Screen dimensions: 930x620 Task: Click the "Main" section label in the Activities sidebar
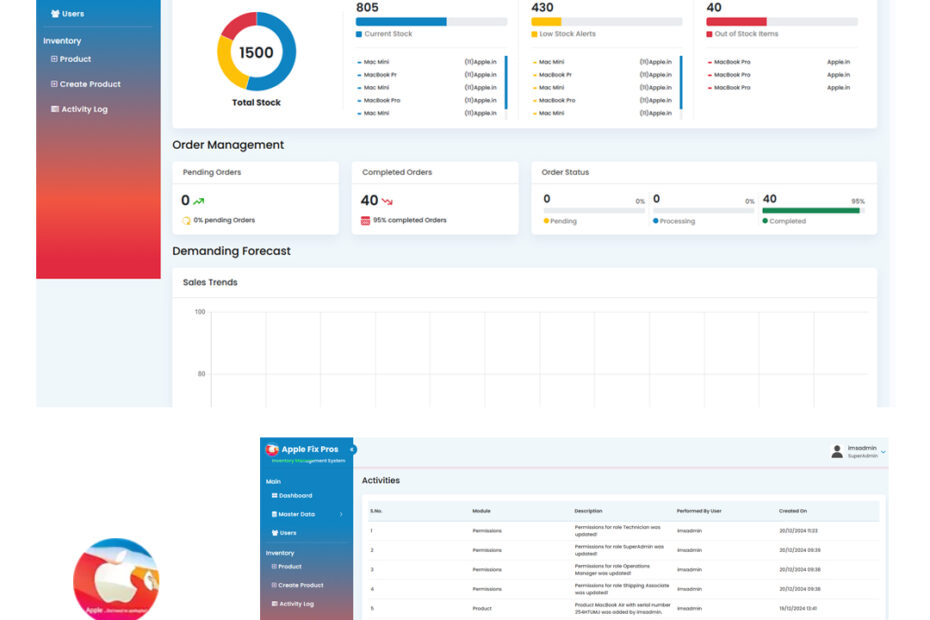(273, 481)
